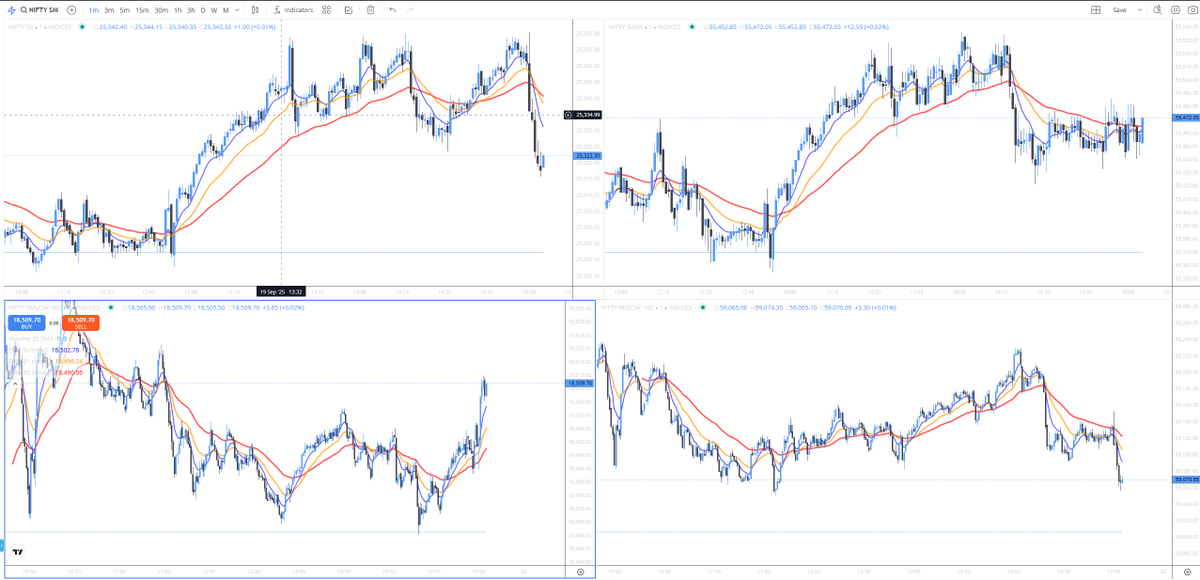Open symbol search showing NIFTY
Image resolution: width=1200 pixels, height=580 pixels.
[x=39, y=10]
